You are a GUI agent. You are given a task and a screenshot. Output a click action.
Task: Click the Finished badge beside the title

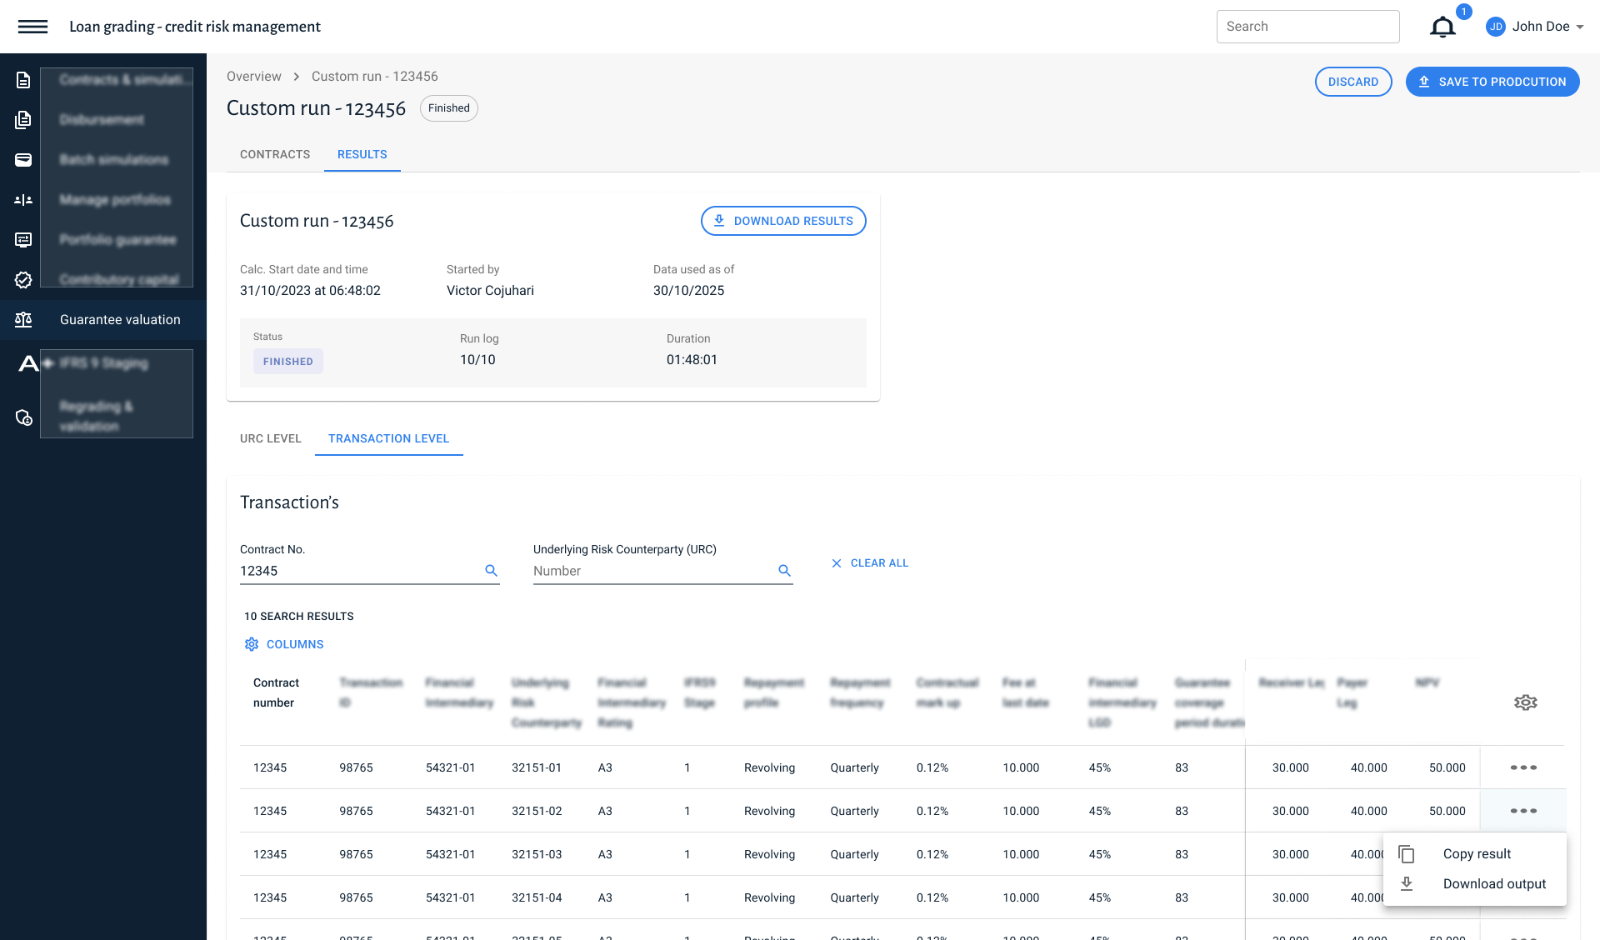[x=449, y=108]
